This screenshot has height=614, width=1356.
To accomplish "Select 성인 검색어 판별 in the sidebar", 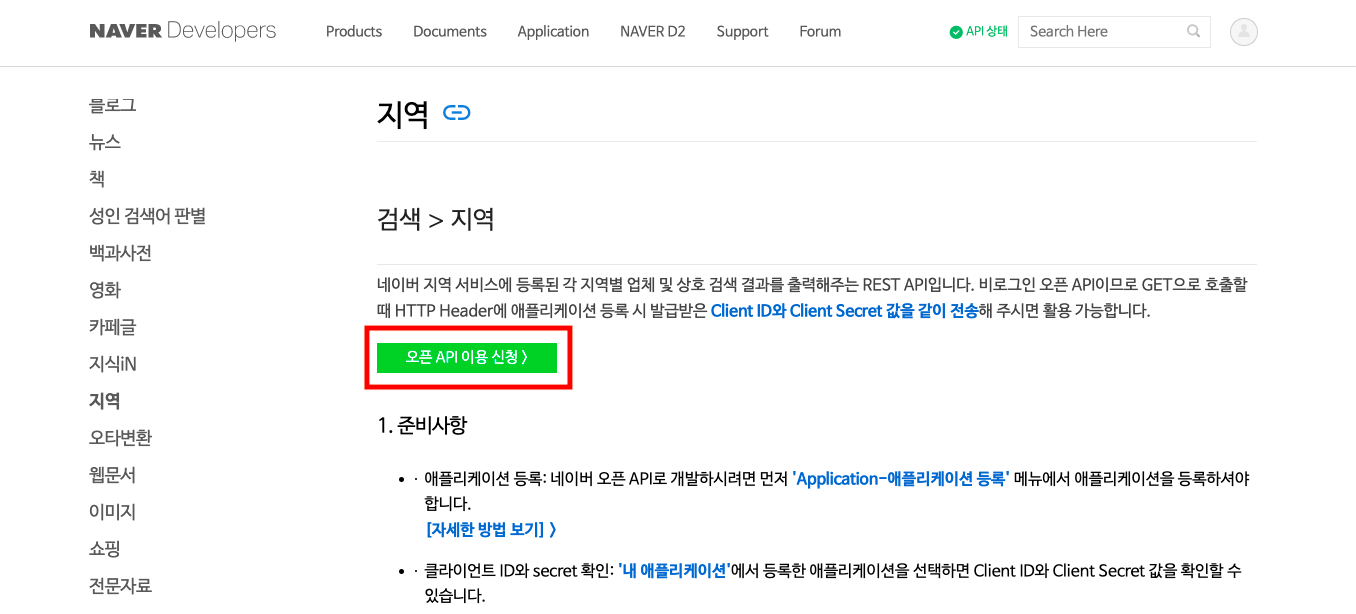I will pyautogui.click(x=147, y=216).
